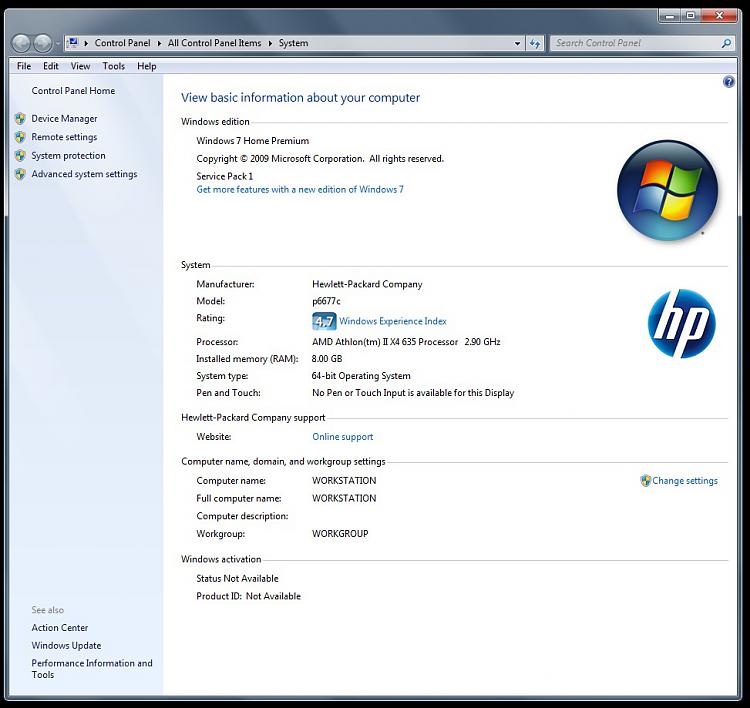Click the HP logo image
Viewport: 750px width, 708px height.
point(681,323)
